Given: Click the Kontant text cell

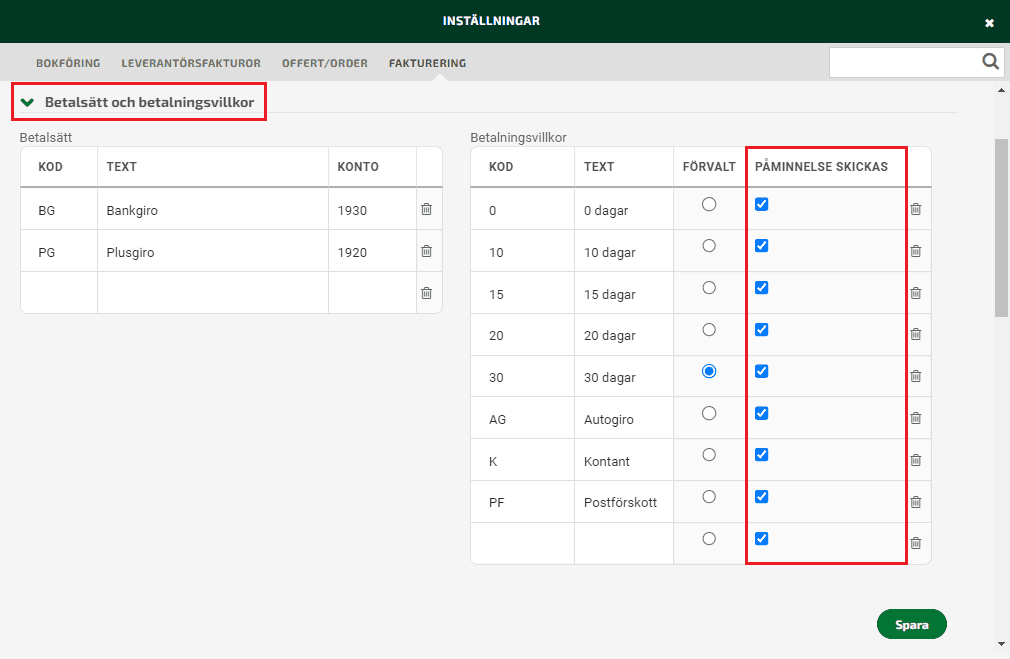Looking at the screenshot, I should 624,460.
